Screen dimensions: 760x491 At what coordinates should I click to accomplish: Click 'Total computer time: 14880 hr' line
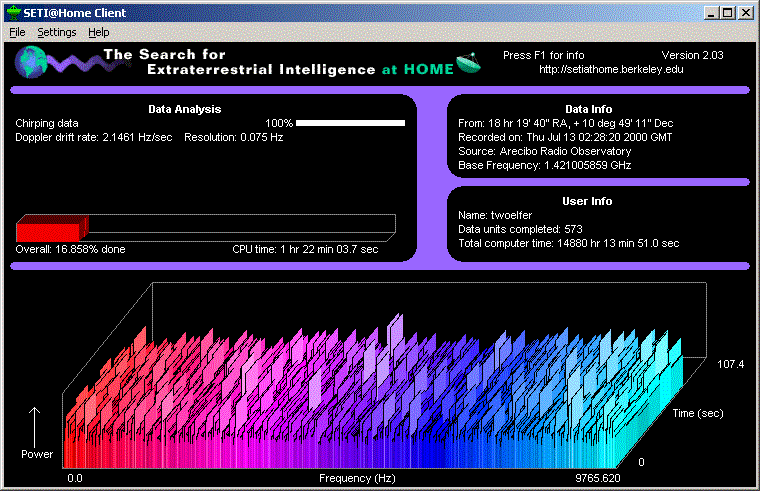coord(569,243)
